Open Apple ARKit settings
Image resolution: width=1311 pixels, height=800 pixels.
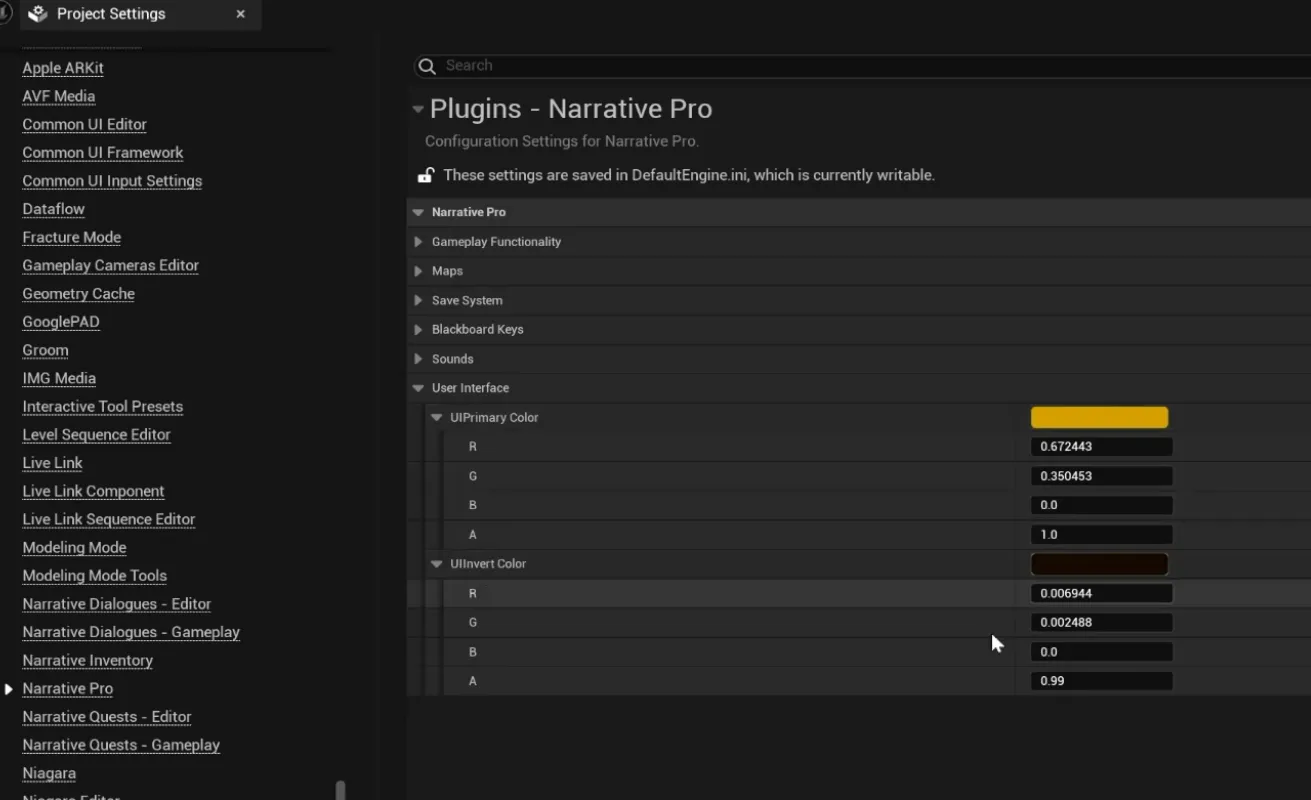pos(63,68)
